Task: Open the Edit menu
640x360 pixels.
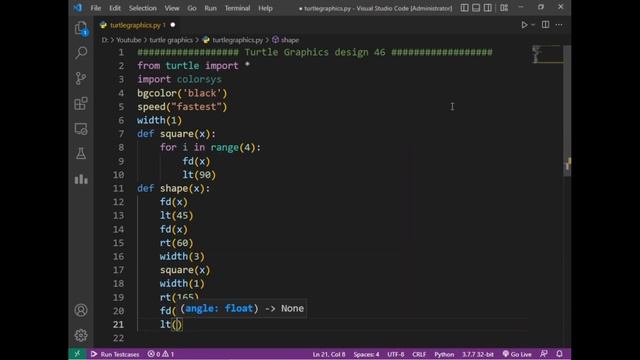Action: tap(115, 8)
